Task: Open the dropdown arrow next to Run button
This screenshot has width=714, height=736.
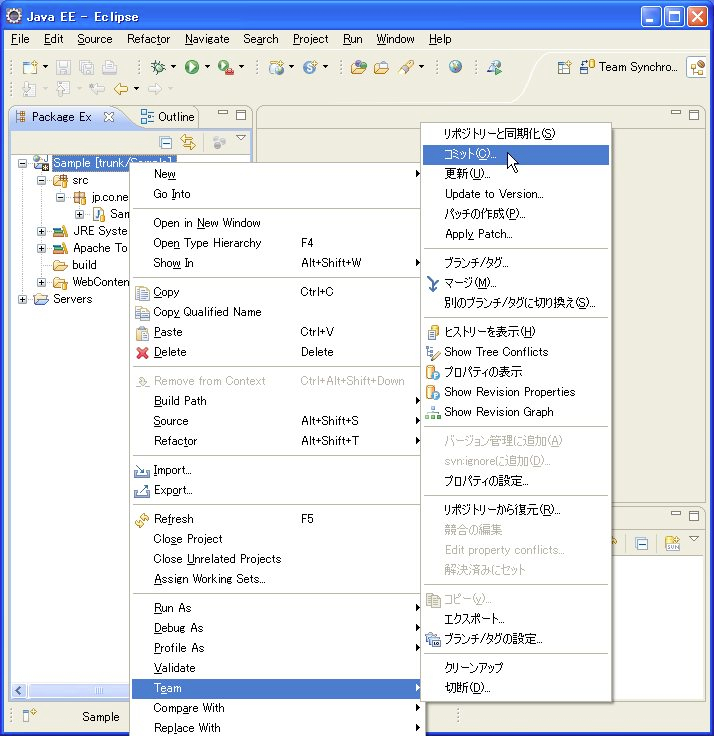Action: (x=207, y=67)
